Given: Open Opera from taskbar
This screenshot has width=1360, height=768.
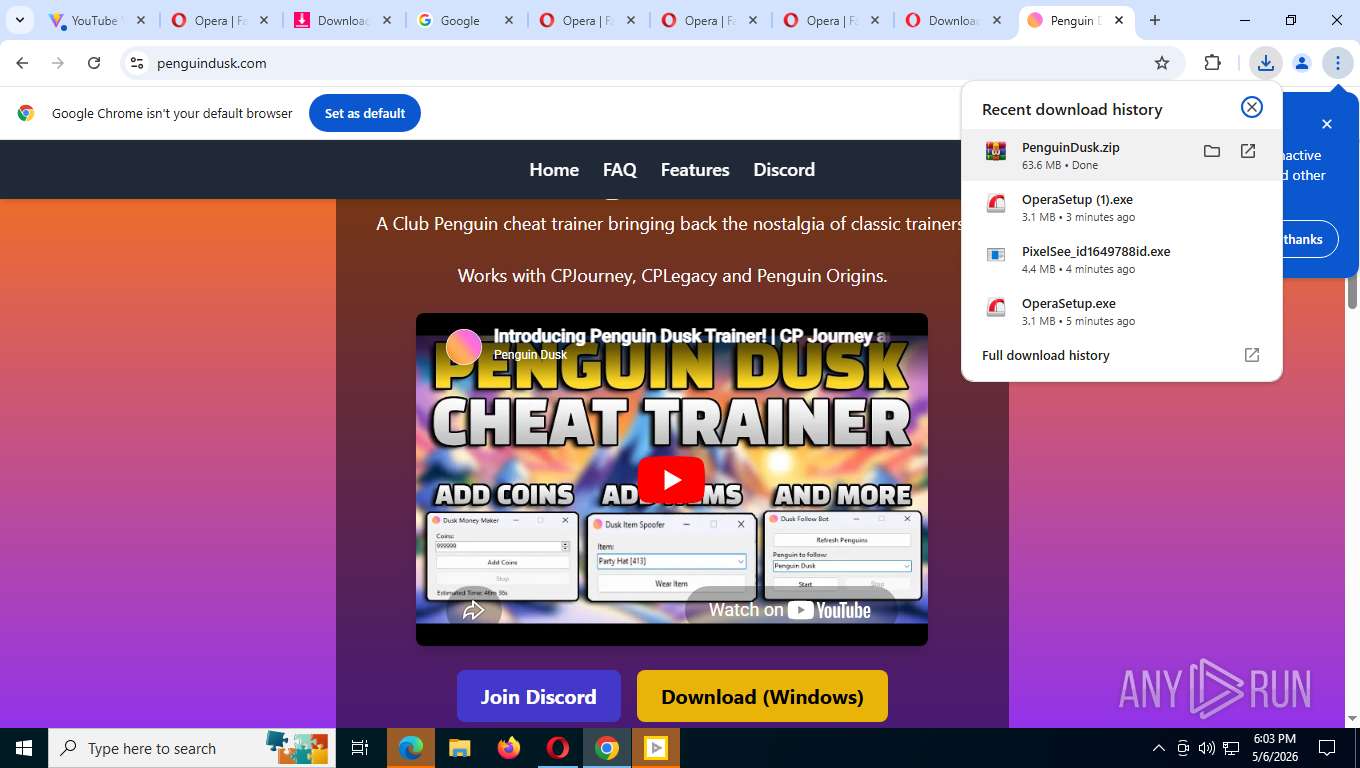Looking at the screenshot, I should click(x=558, y=748).
